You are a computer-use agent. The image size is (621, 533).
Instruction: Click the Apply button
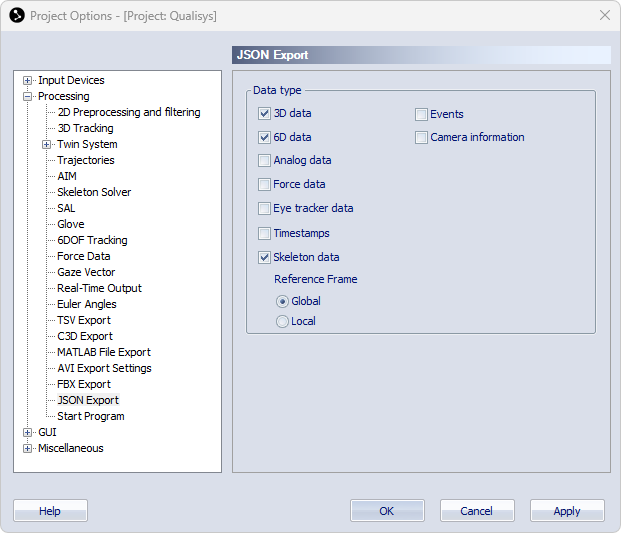click(567, 511)
